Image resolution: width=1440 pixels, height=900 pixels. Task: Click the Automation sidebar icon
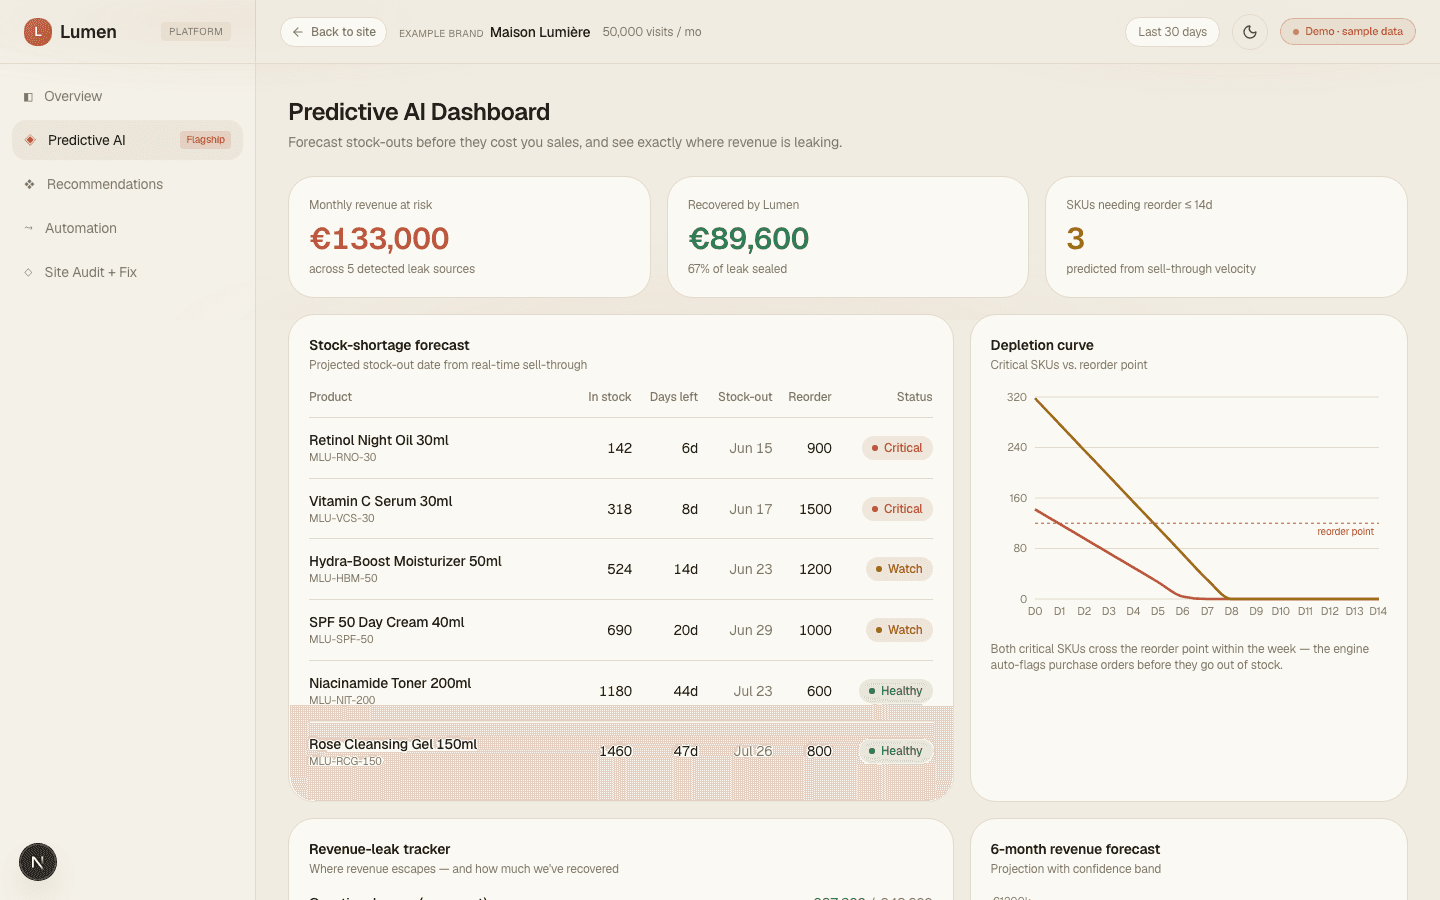tap(28, 228)
